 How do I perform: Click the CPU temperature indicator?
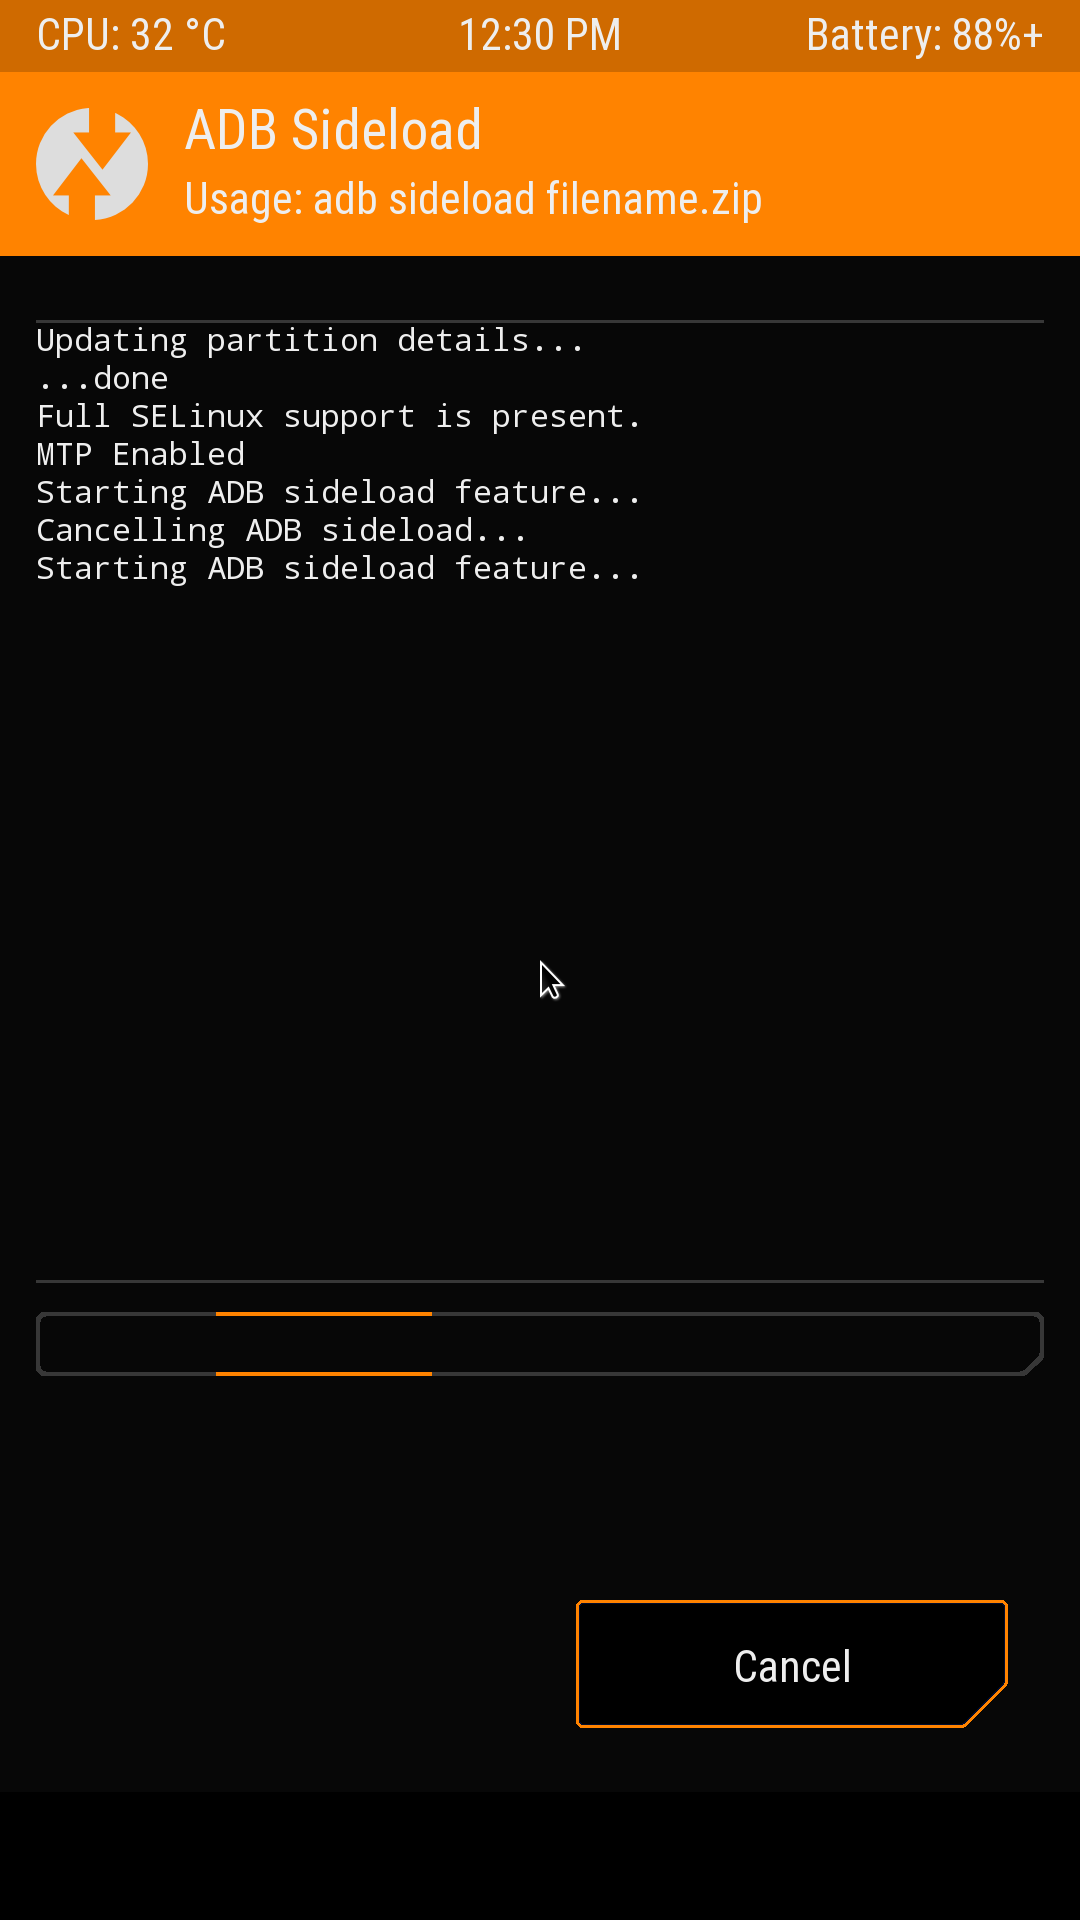[131, 36]
